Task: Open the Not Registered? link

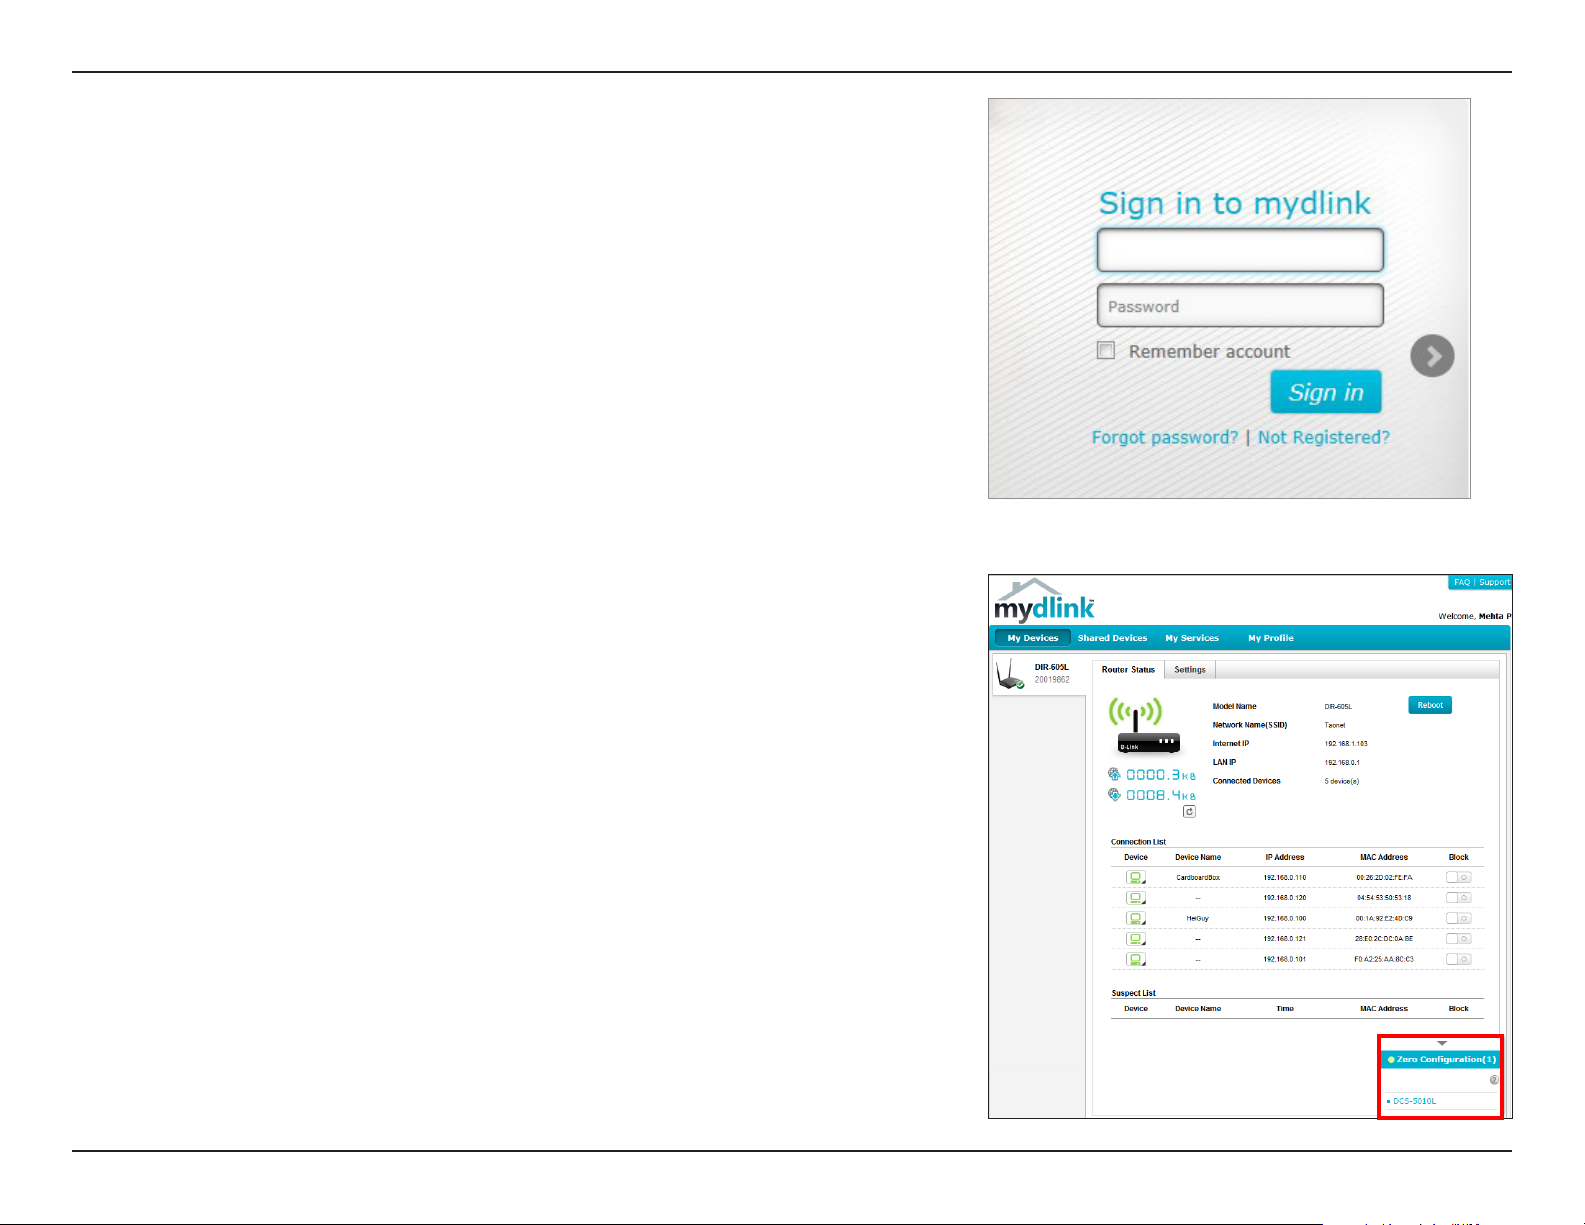Action: coord(1324,437)
